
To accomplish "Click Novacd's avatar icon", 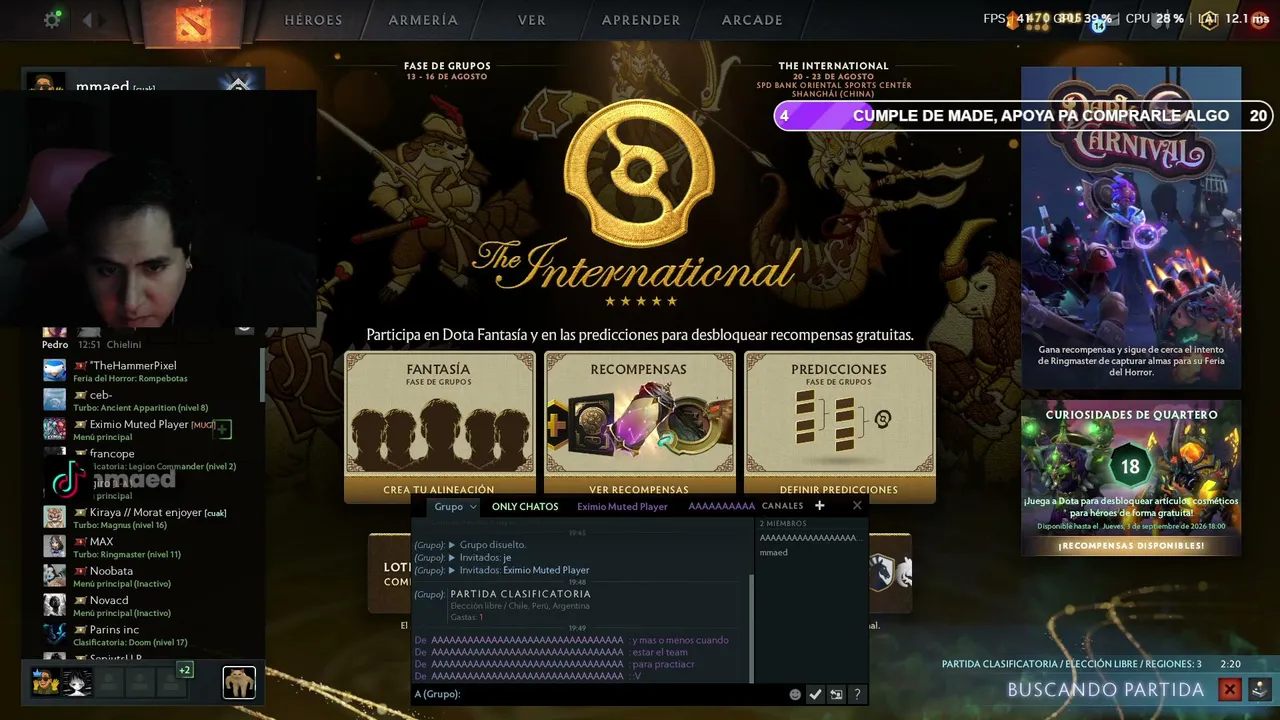I will point(54,604).
